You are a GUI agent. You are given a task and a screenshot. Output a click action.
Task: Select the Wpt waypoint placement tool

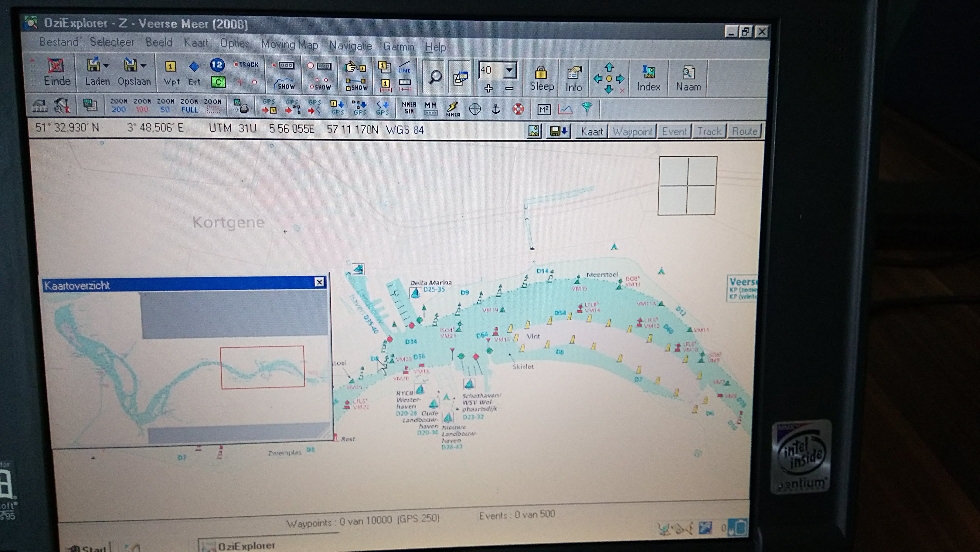pyautogui.click(x=171, y=66)
